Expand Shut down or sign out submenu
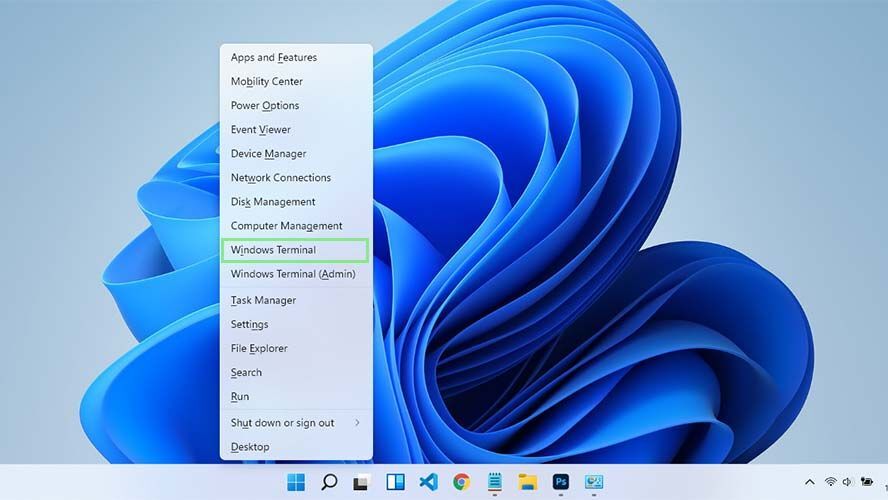 tap(295, 423)
